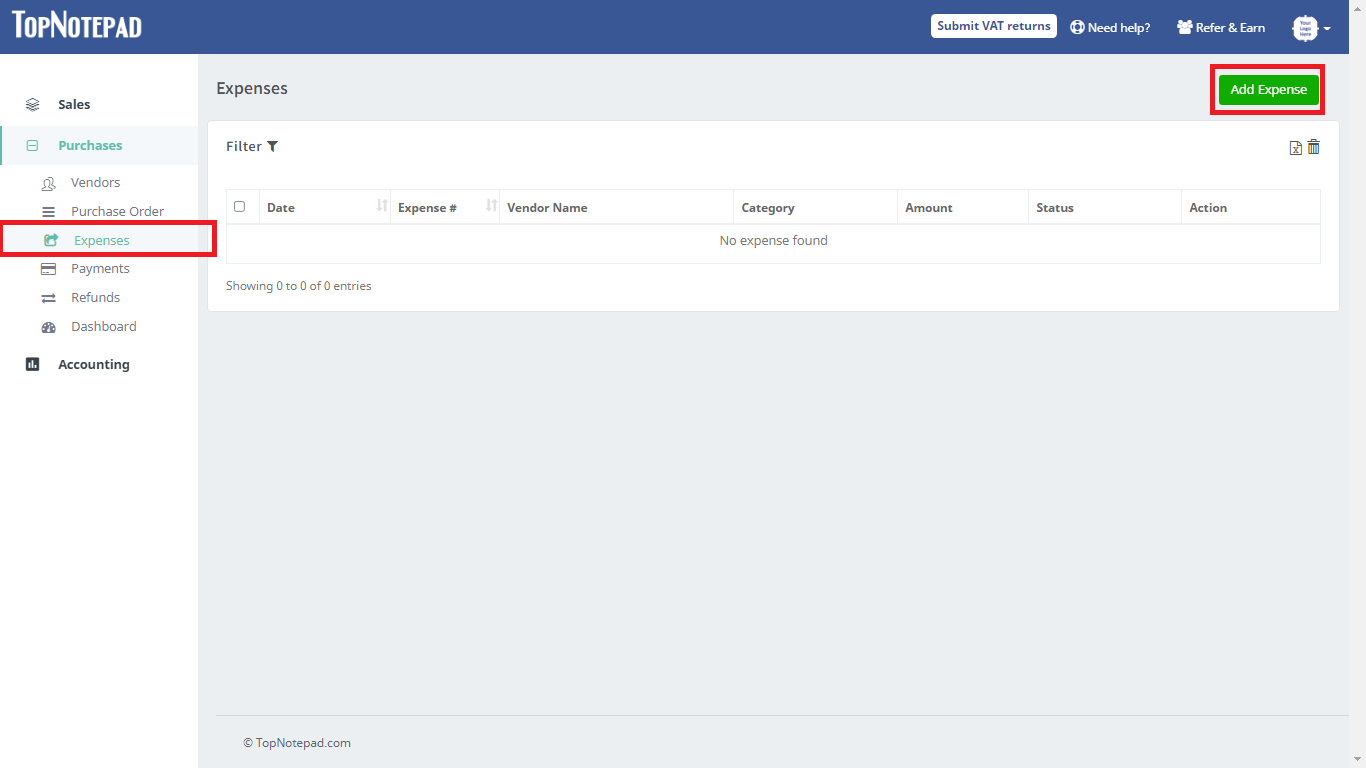Open the Vendors page
Viewport: 1366px width, 768px height.
95,182
